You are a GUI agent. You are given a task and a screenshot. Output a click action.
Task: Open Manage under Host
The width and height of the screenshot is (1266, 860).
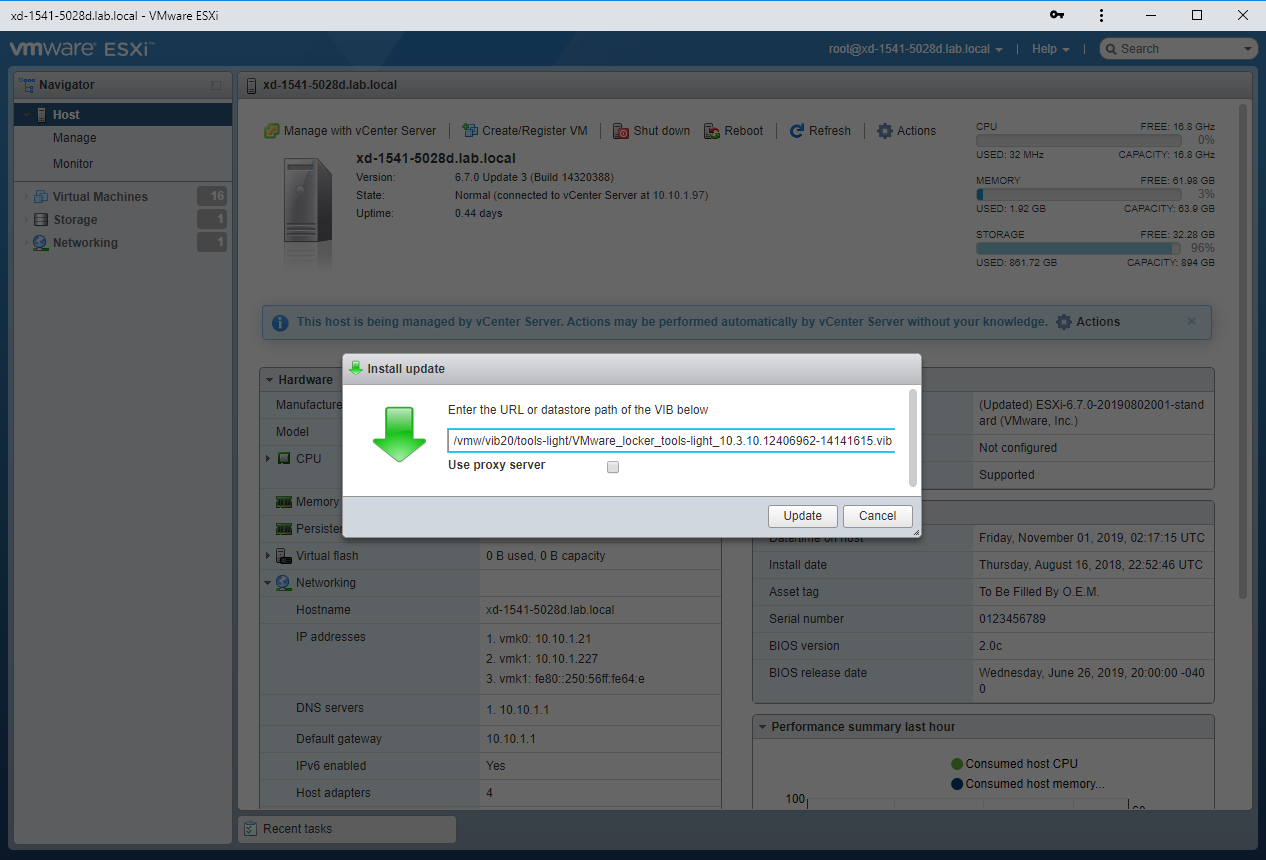click(75, 138)
